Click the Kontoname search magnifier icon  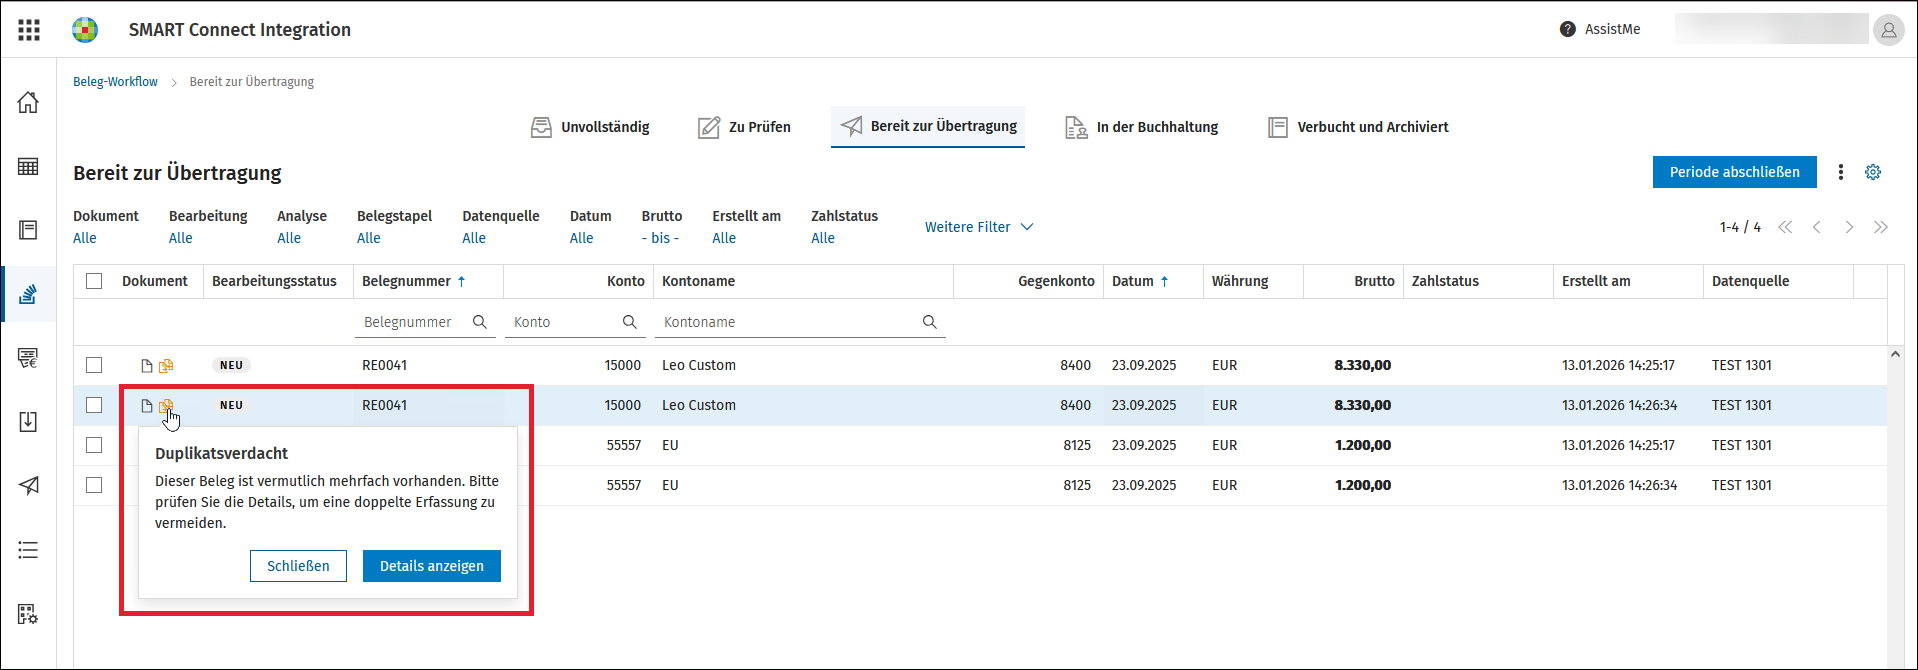click(x=930, y=322)
